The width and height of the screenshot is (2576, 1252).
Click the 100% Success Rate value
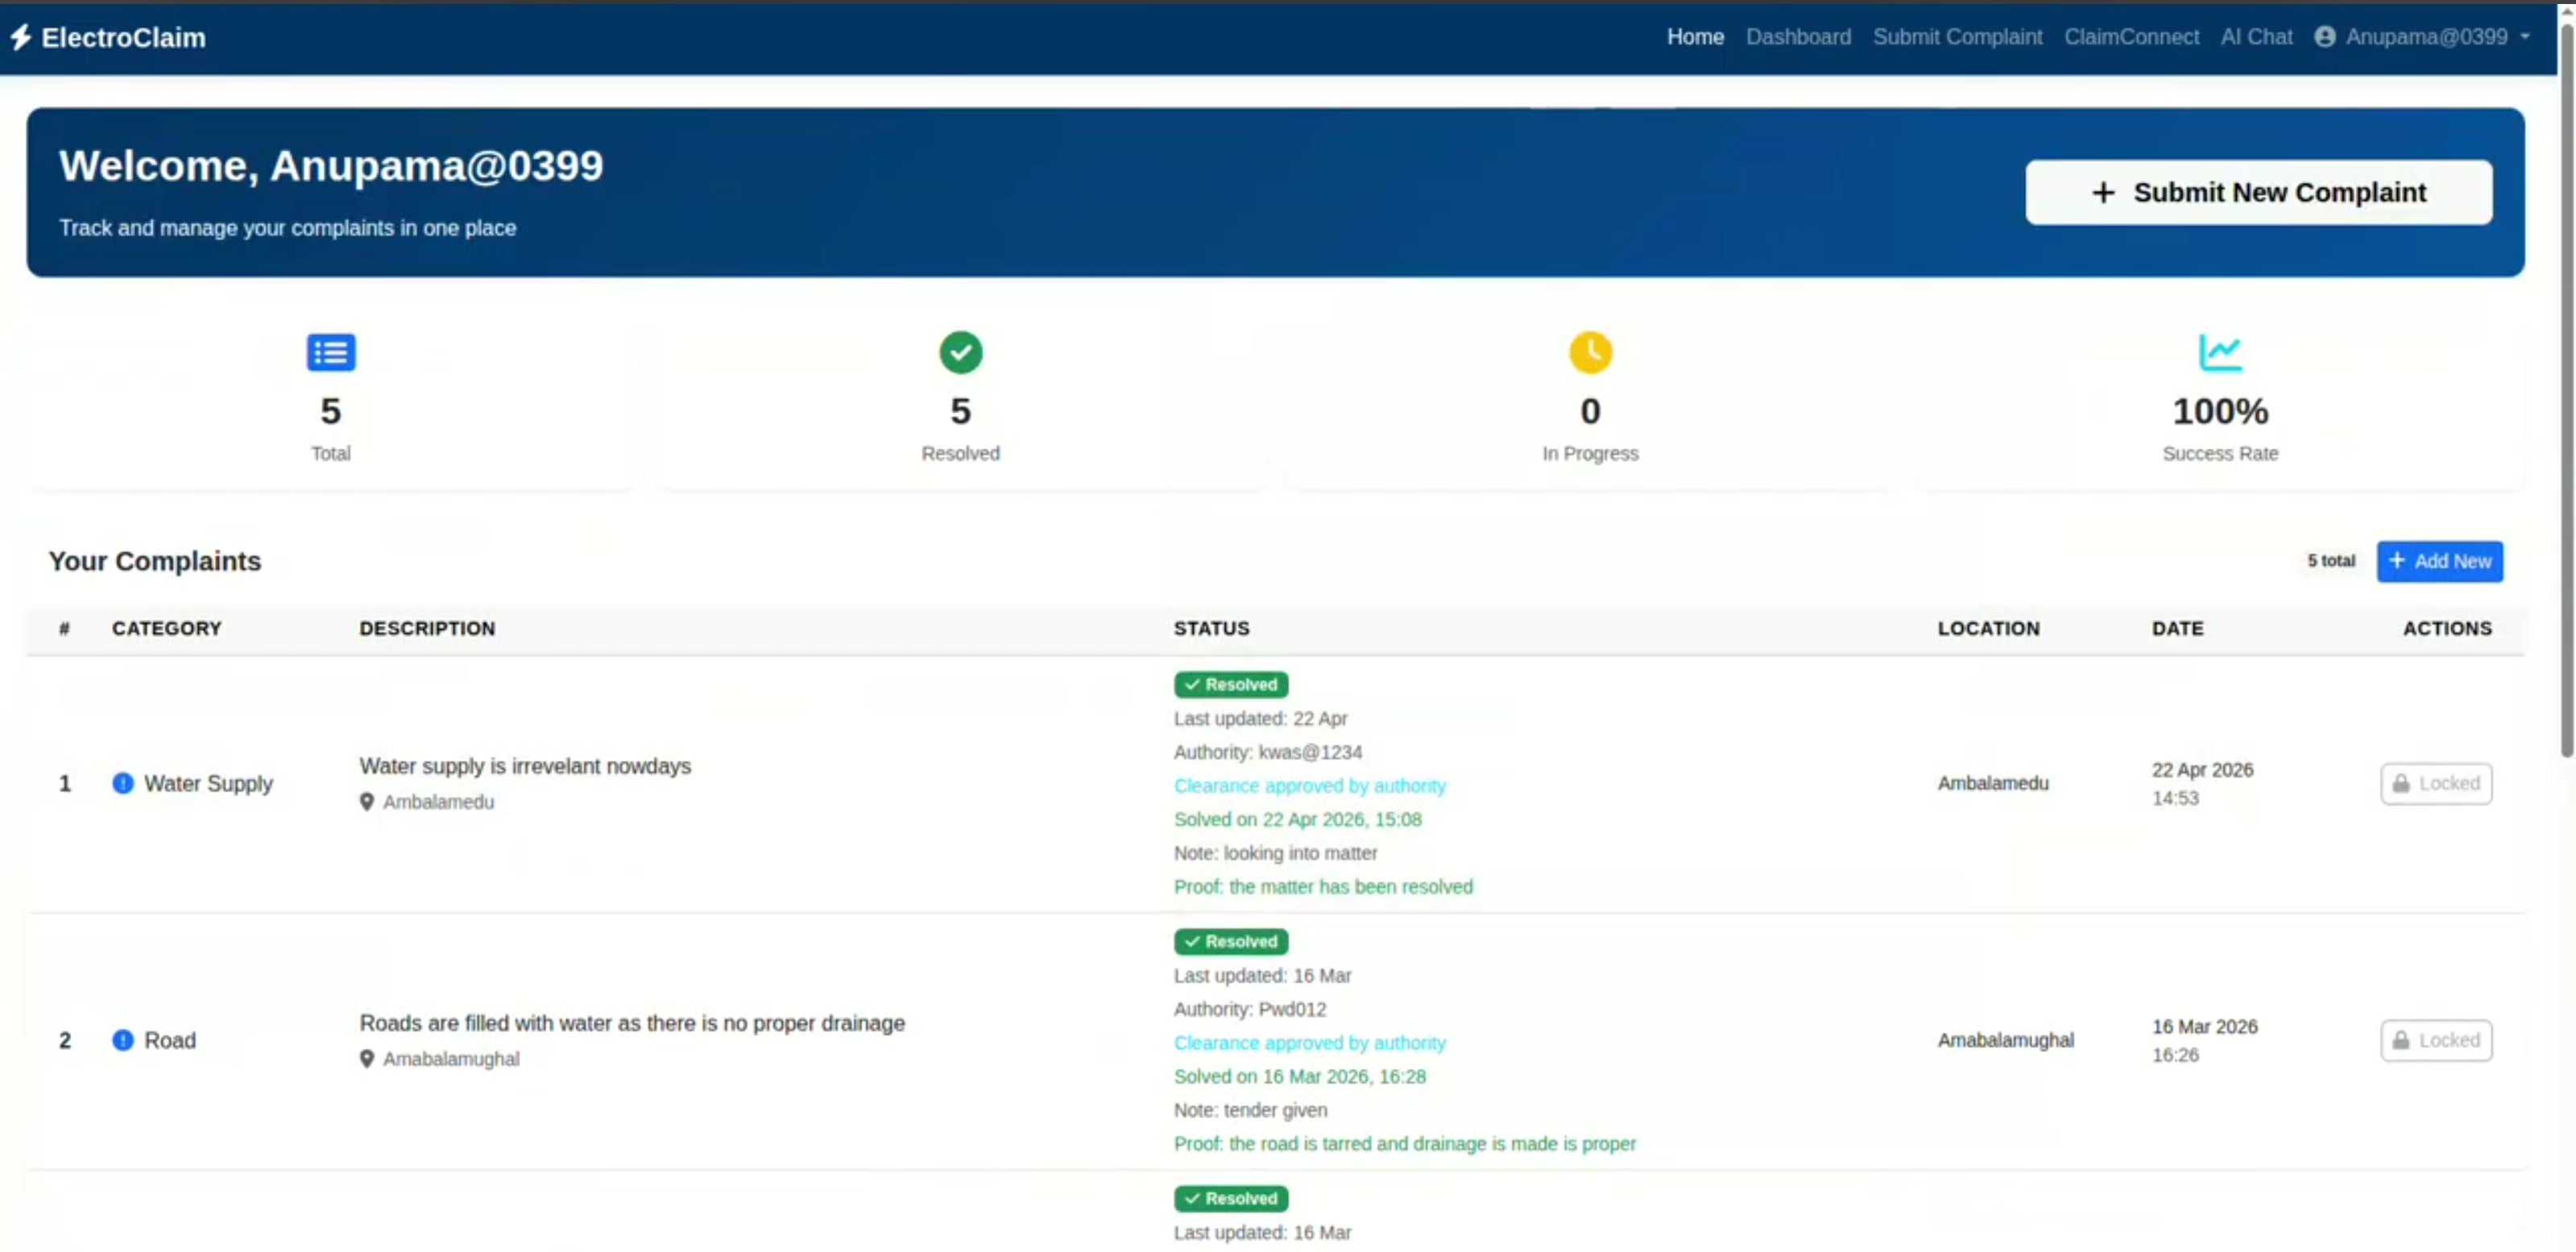2219,411
